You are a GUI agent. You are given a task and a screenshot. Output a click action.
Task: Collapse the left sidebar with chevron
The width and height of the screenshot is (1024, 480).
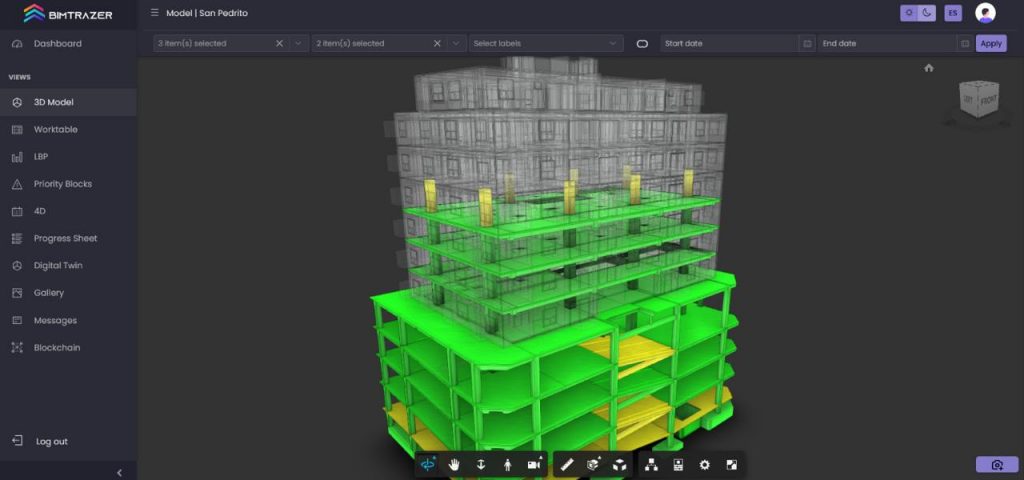point(119,472)
